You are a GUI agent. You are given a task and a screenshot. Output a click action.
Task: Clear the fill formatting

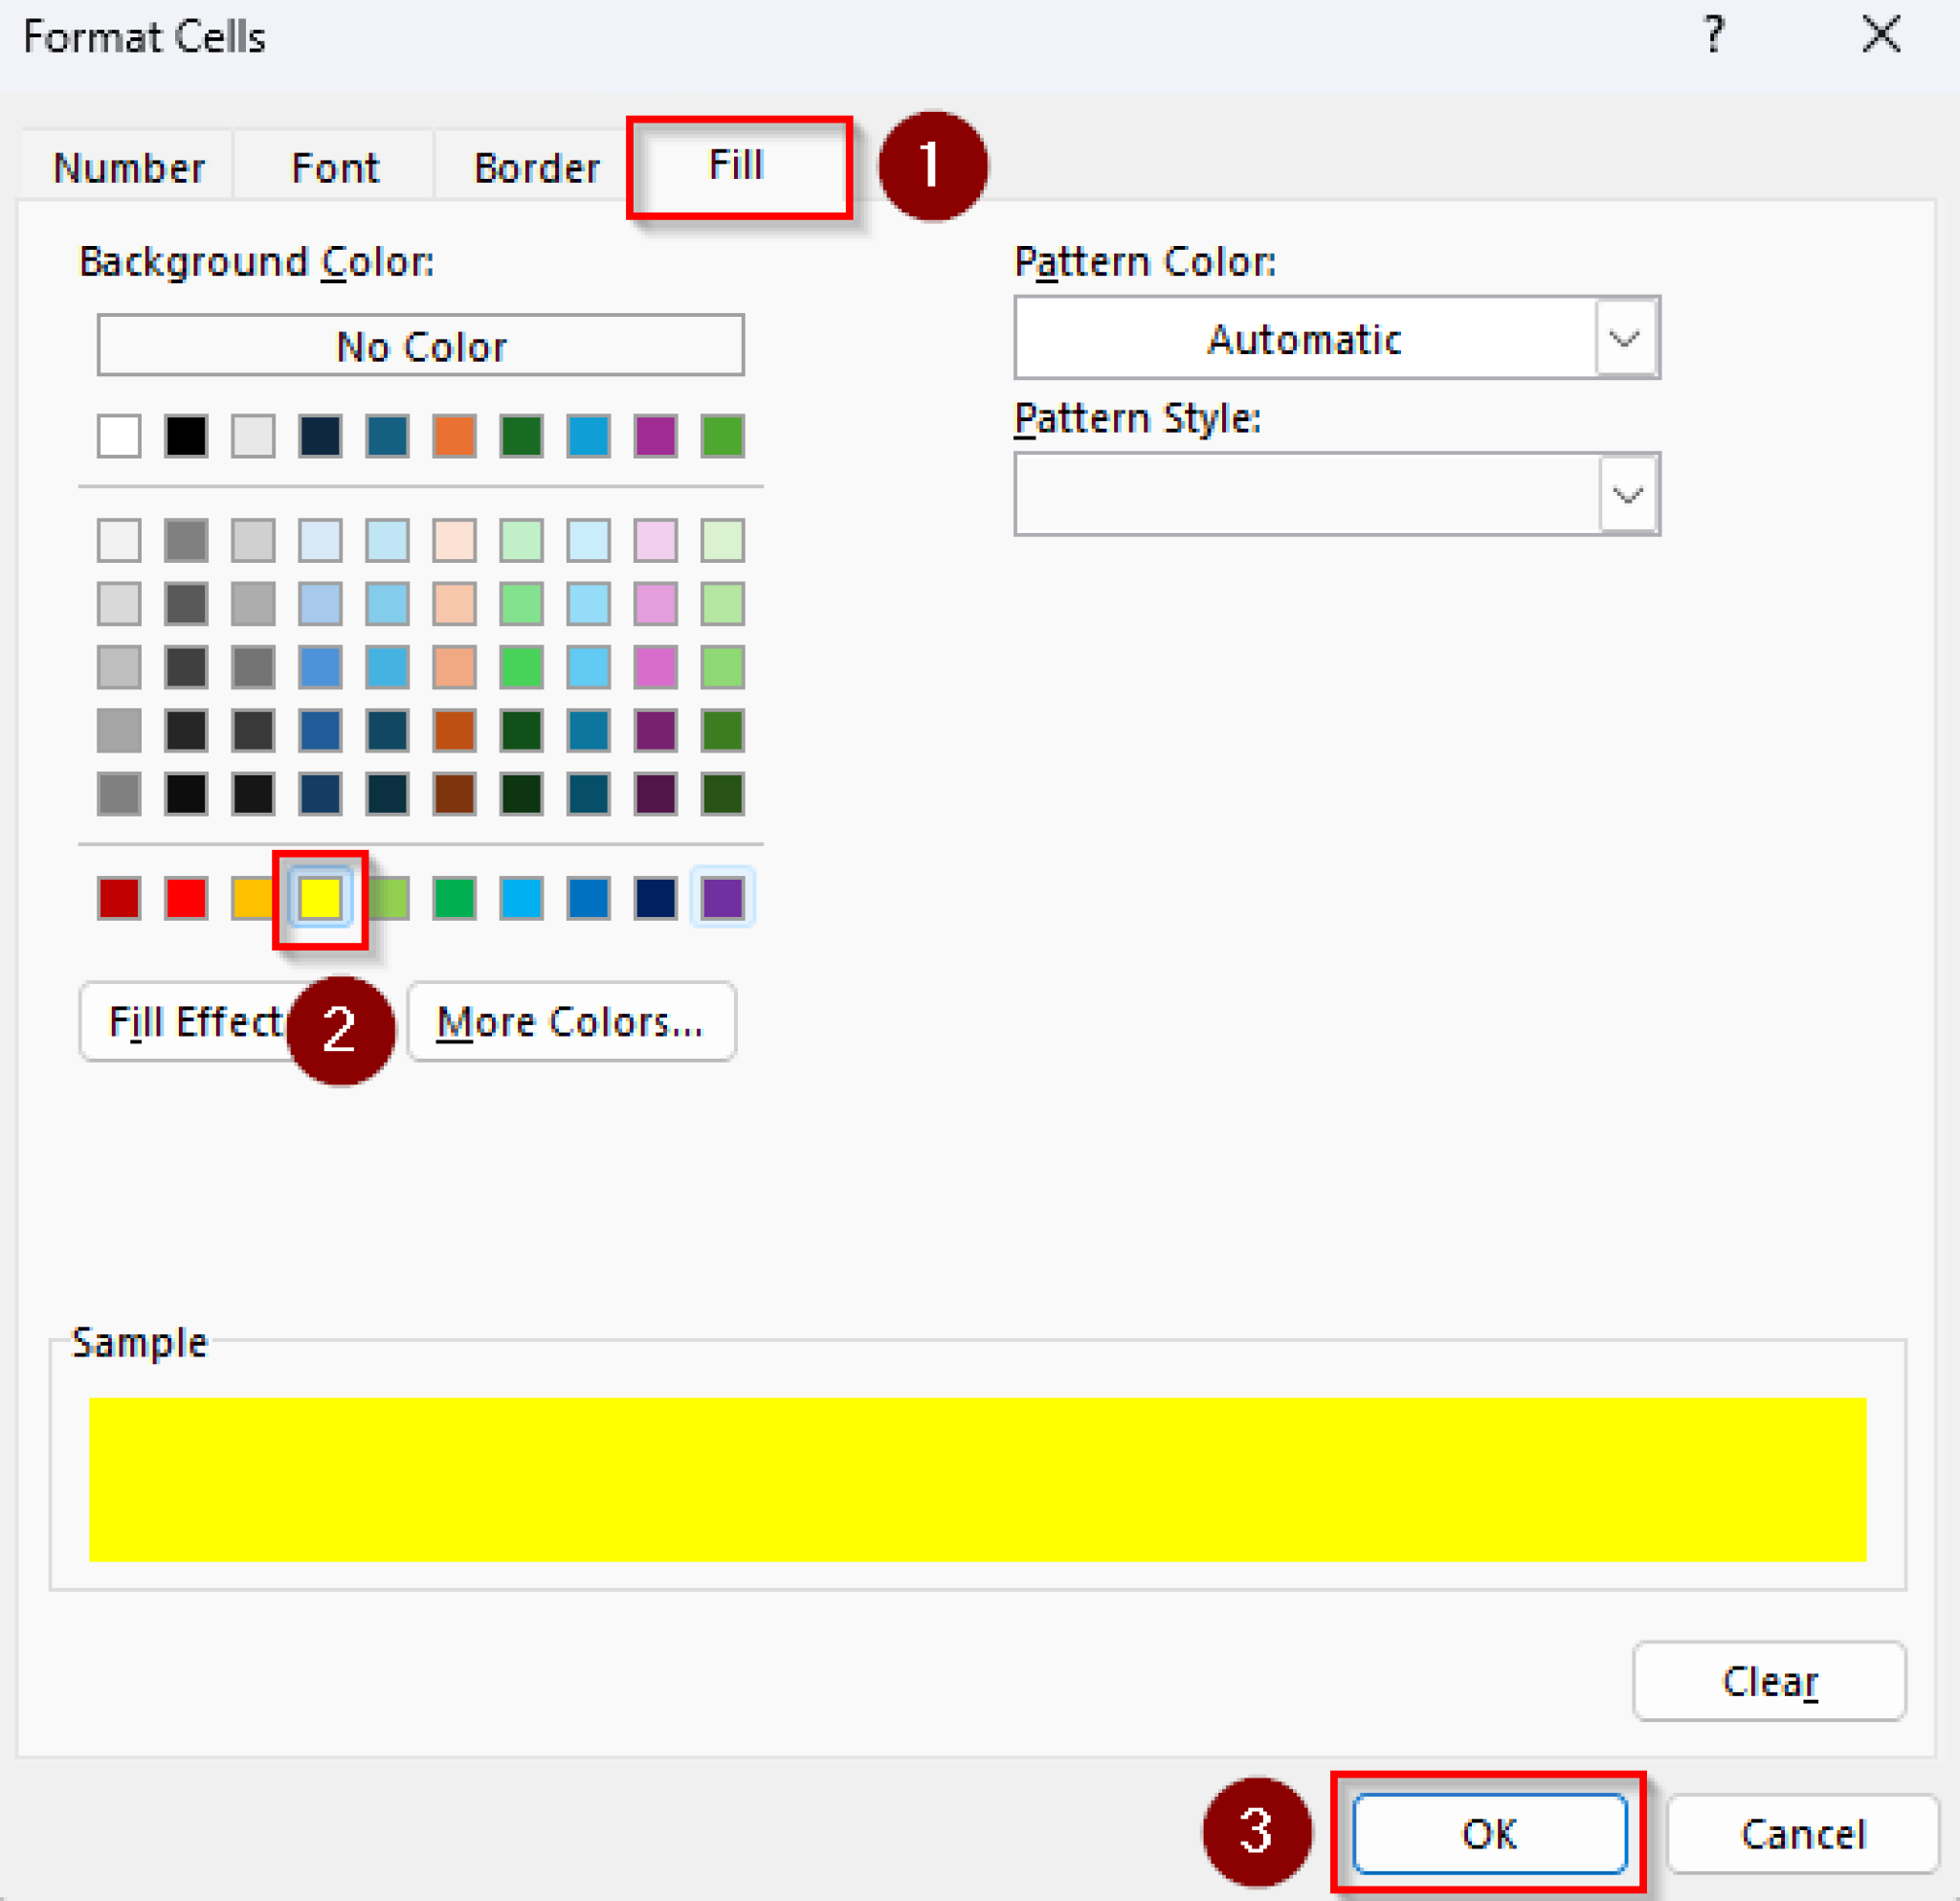pyautogui.click(x=1768, y=1681)
